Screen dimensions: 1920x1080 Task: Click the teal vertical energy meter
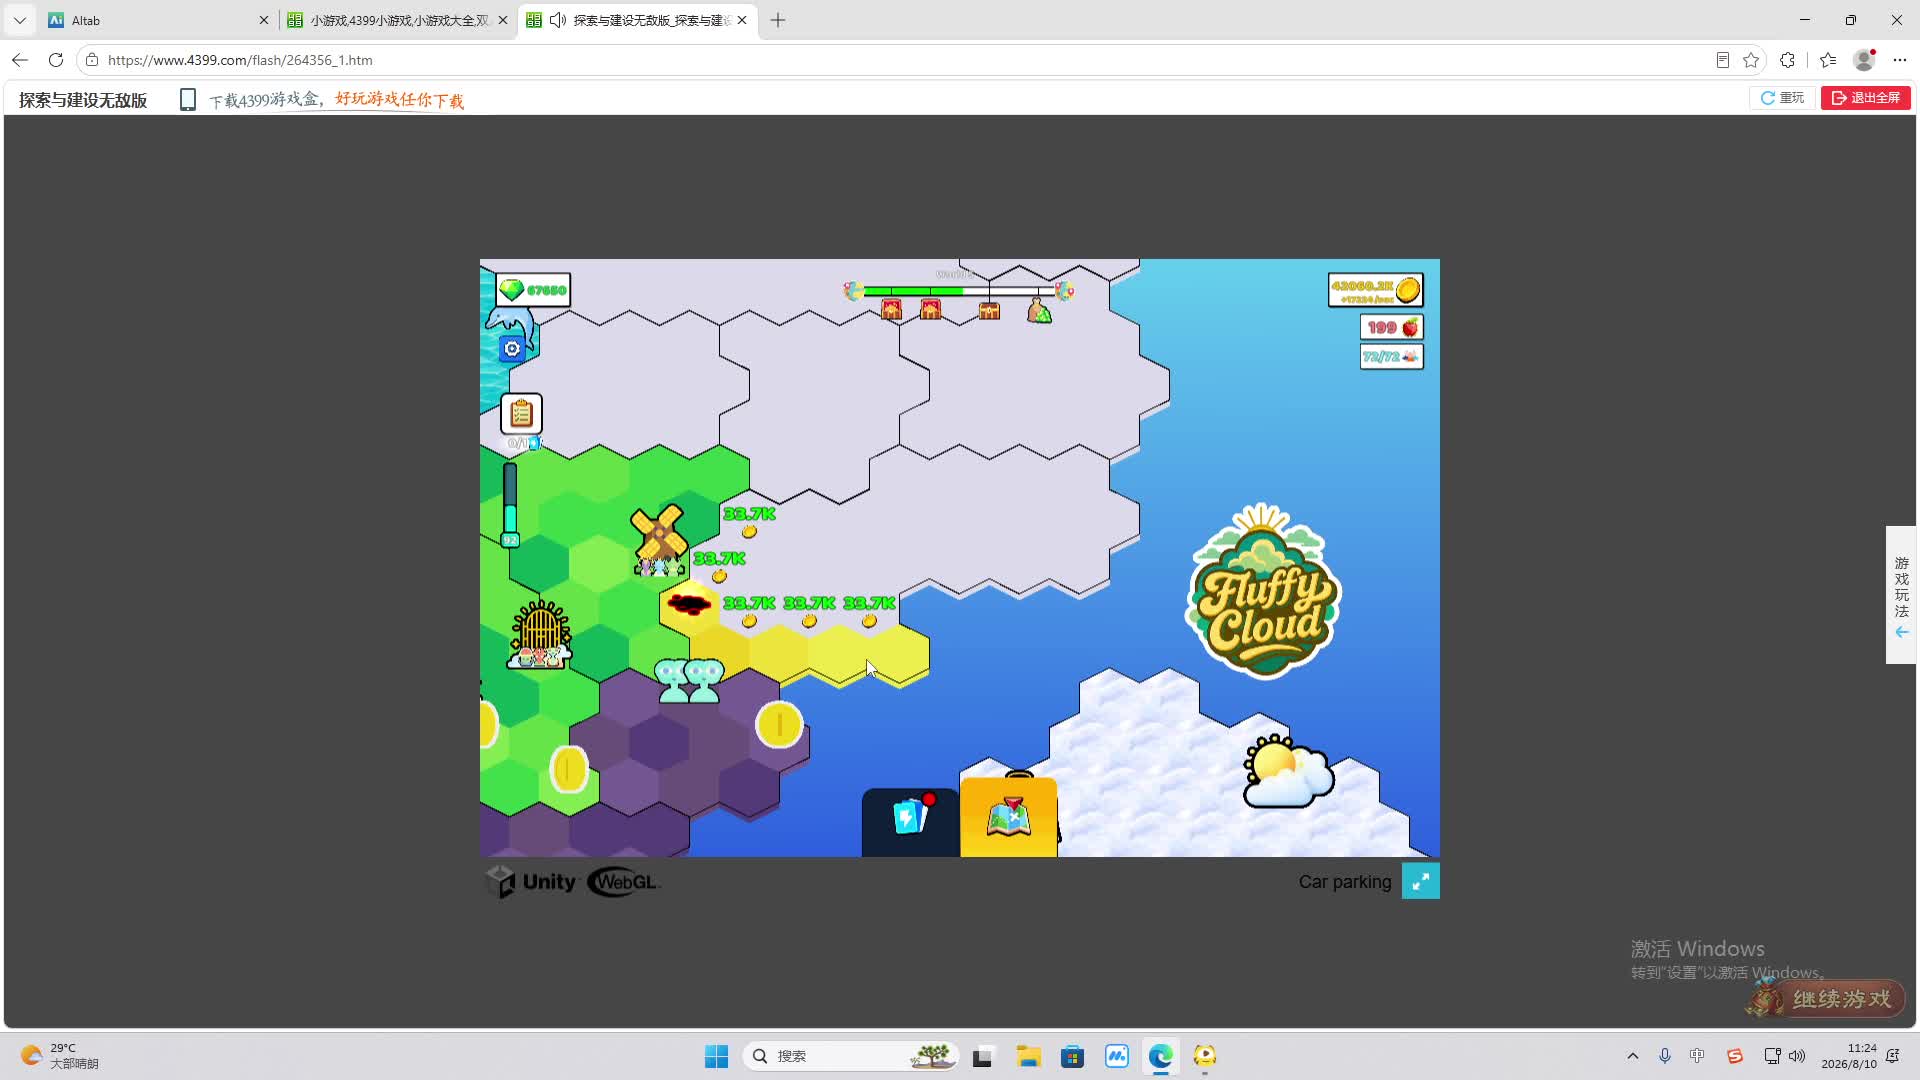510,504
